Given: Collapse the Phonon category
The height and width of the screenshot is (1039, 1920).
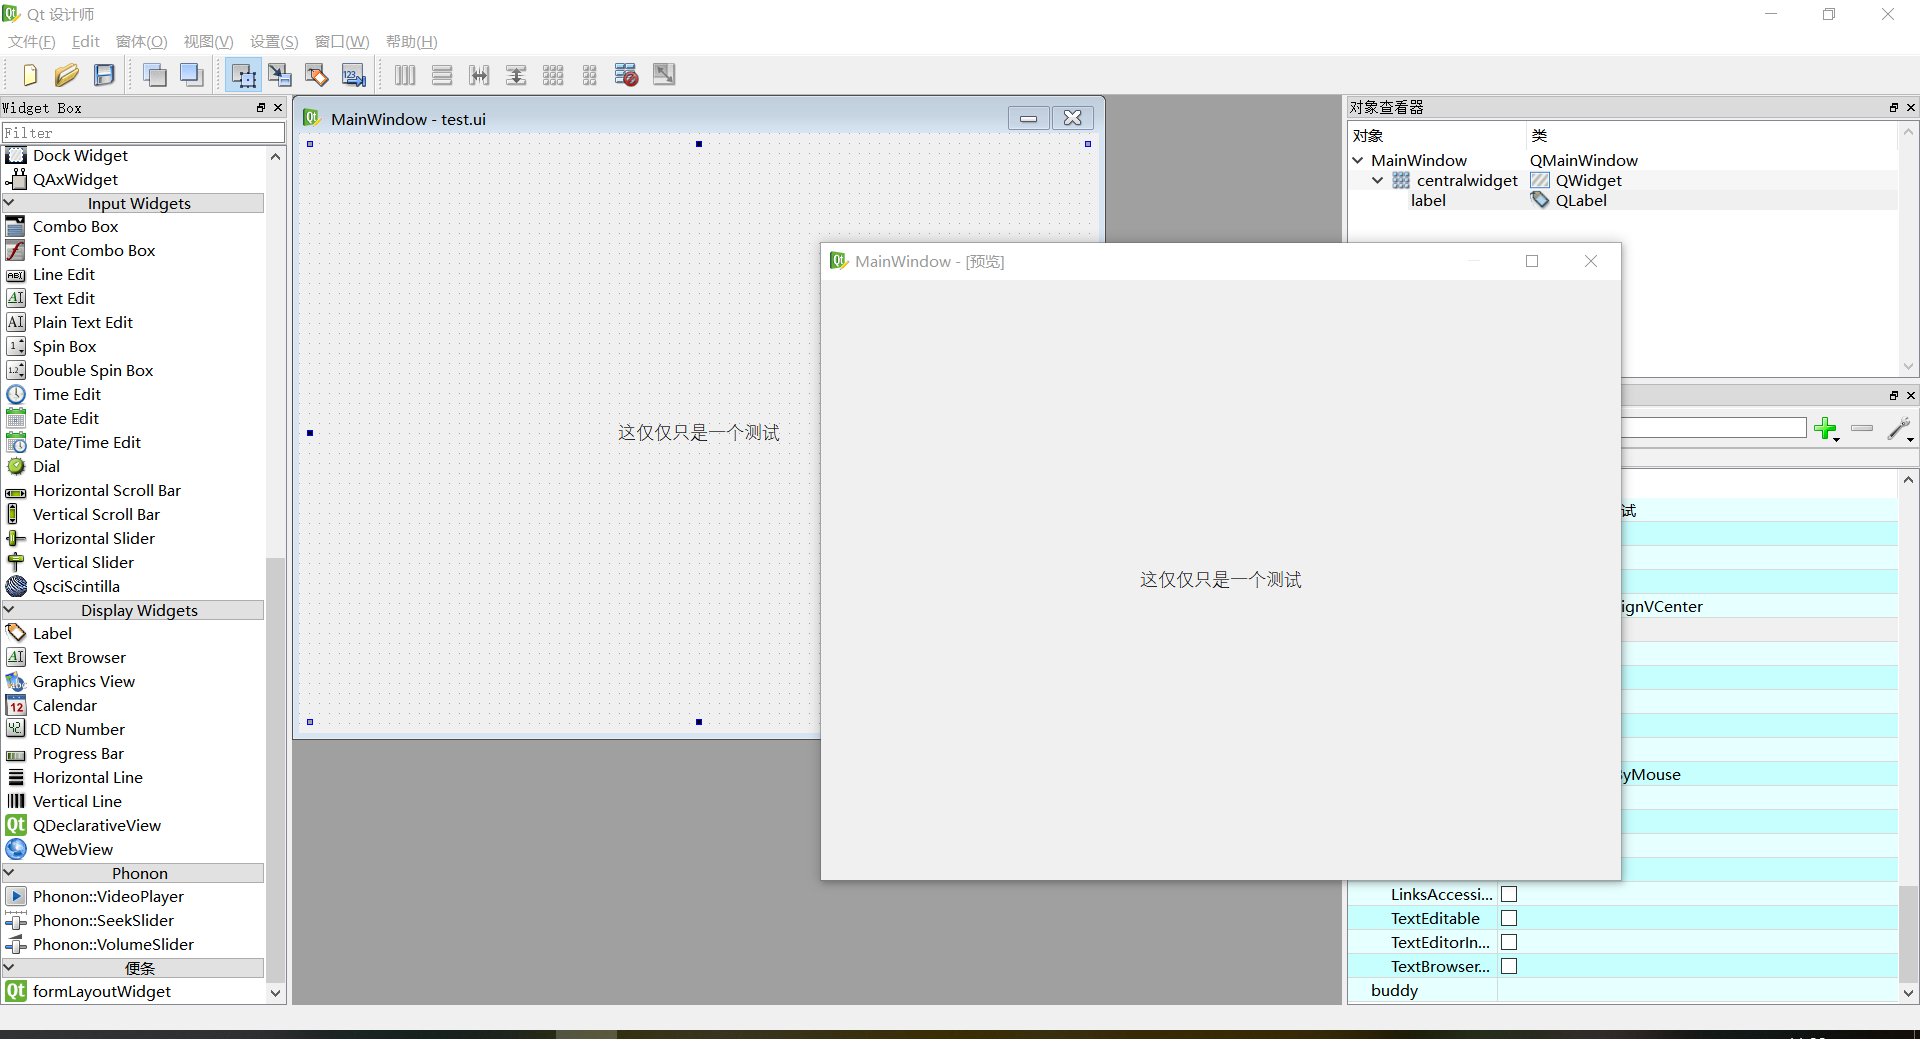Looking at the screenshot, I should click(x=9, y=872).
